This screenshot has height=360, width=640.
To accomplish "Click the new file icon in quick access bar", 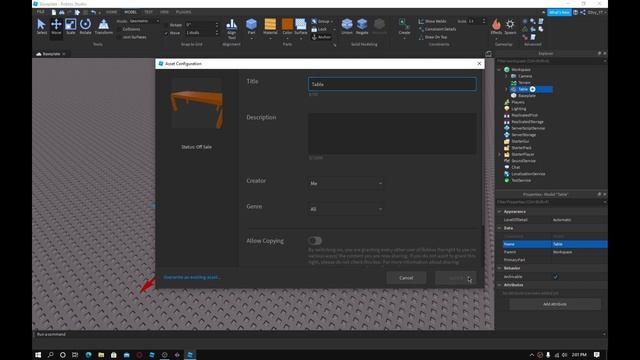I will pyautogui.click(x=54, y=12).
